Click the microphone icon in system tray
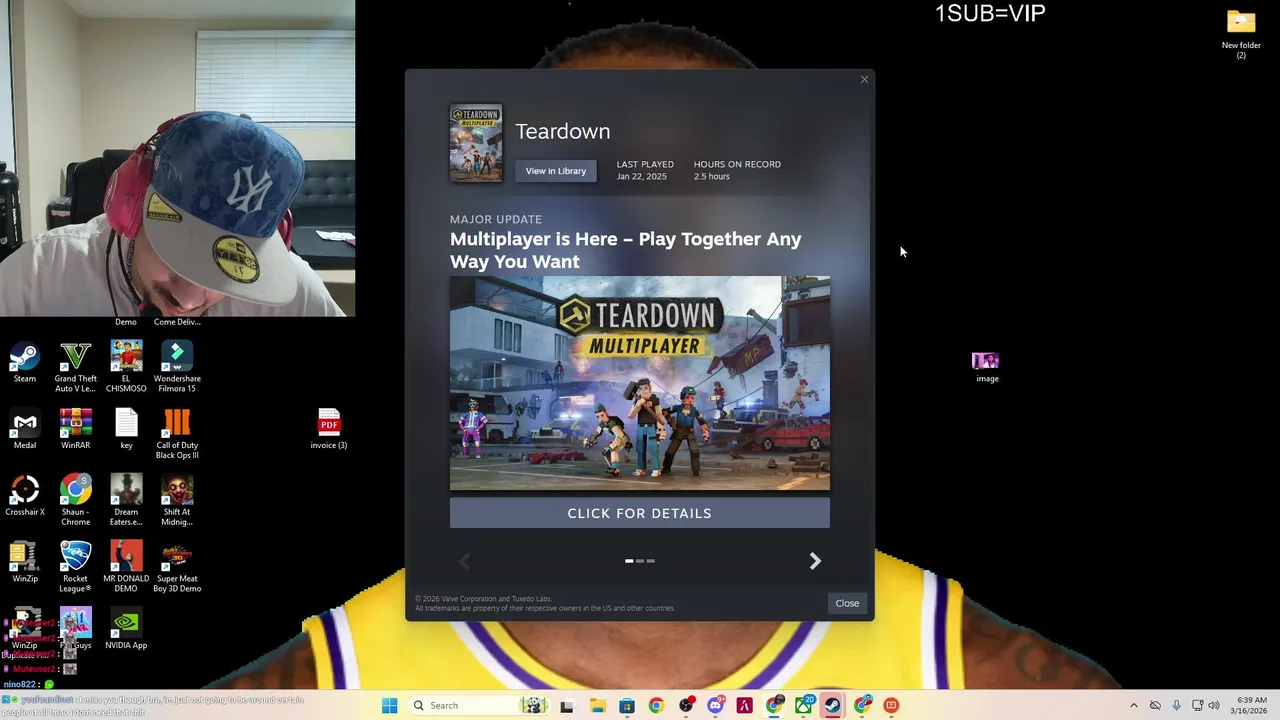 point(1176,705)
